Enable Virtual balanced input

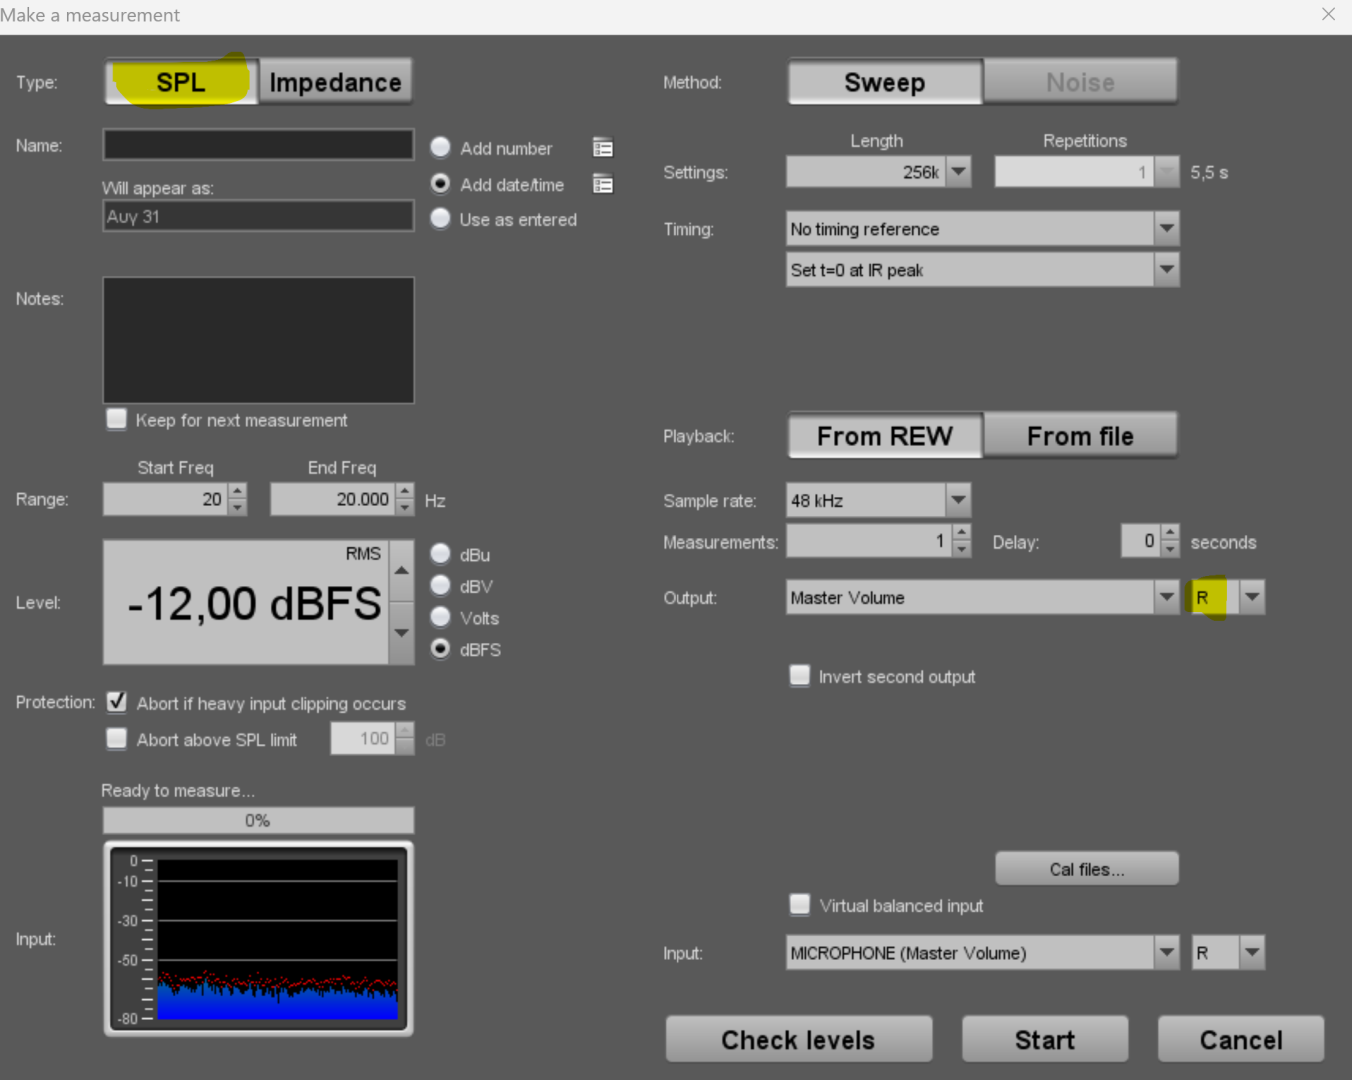click(x=800, y=904)
